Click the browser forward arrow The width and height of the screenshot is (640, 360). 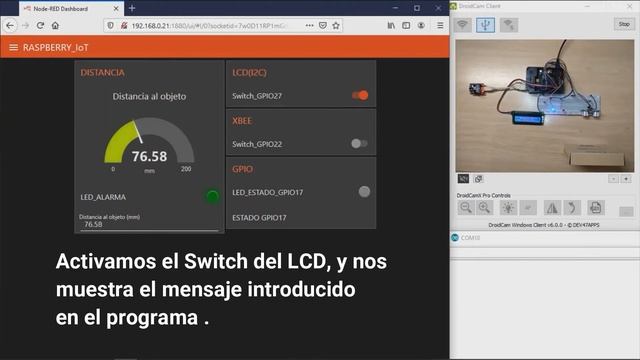point(25,25)
